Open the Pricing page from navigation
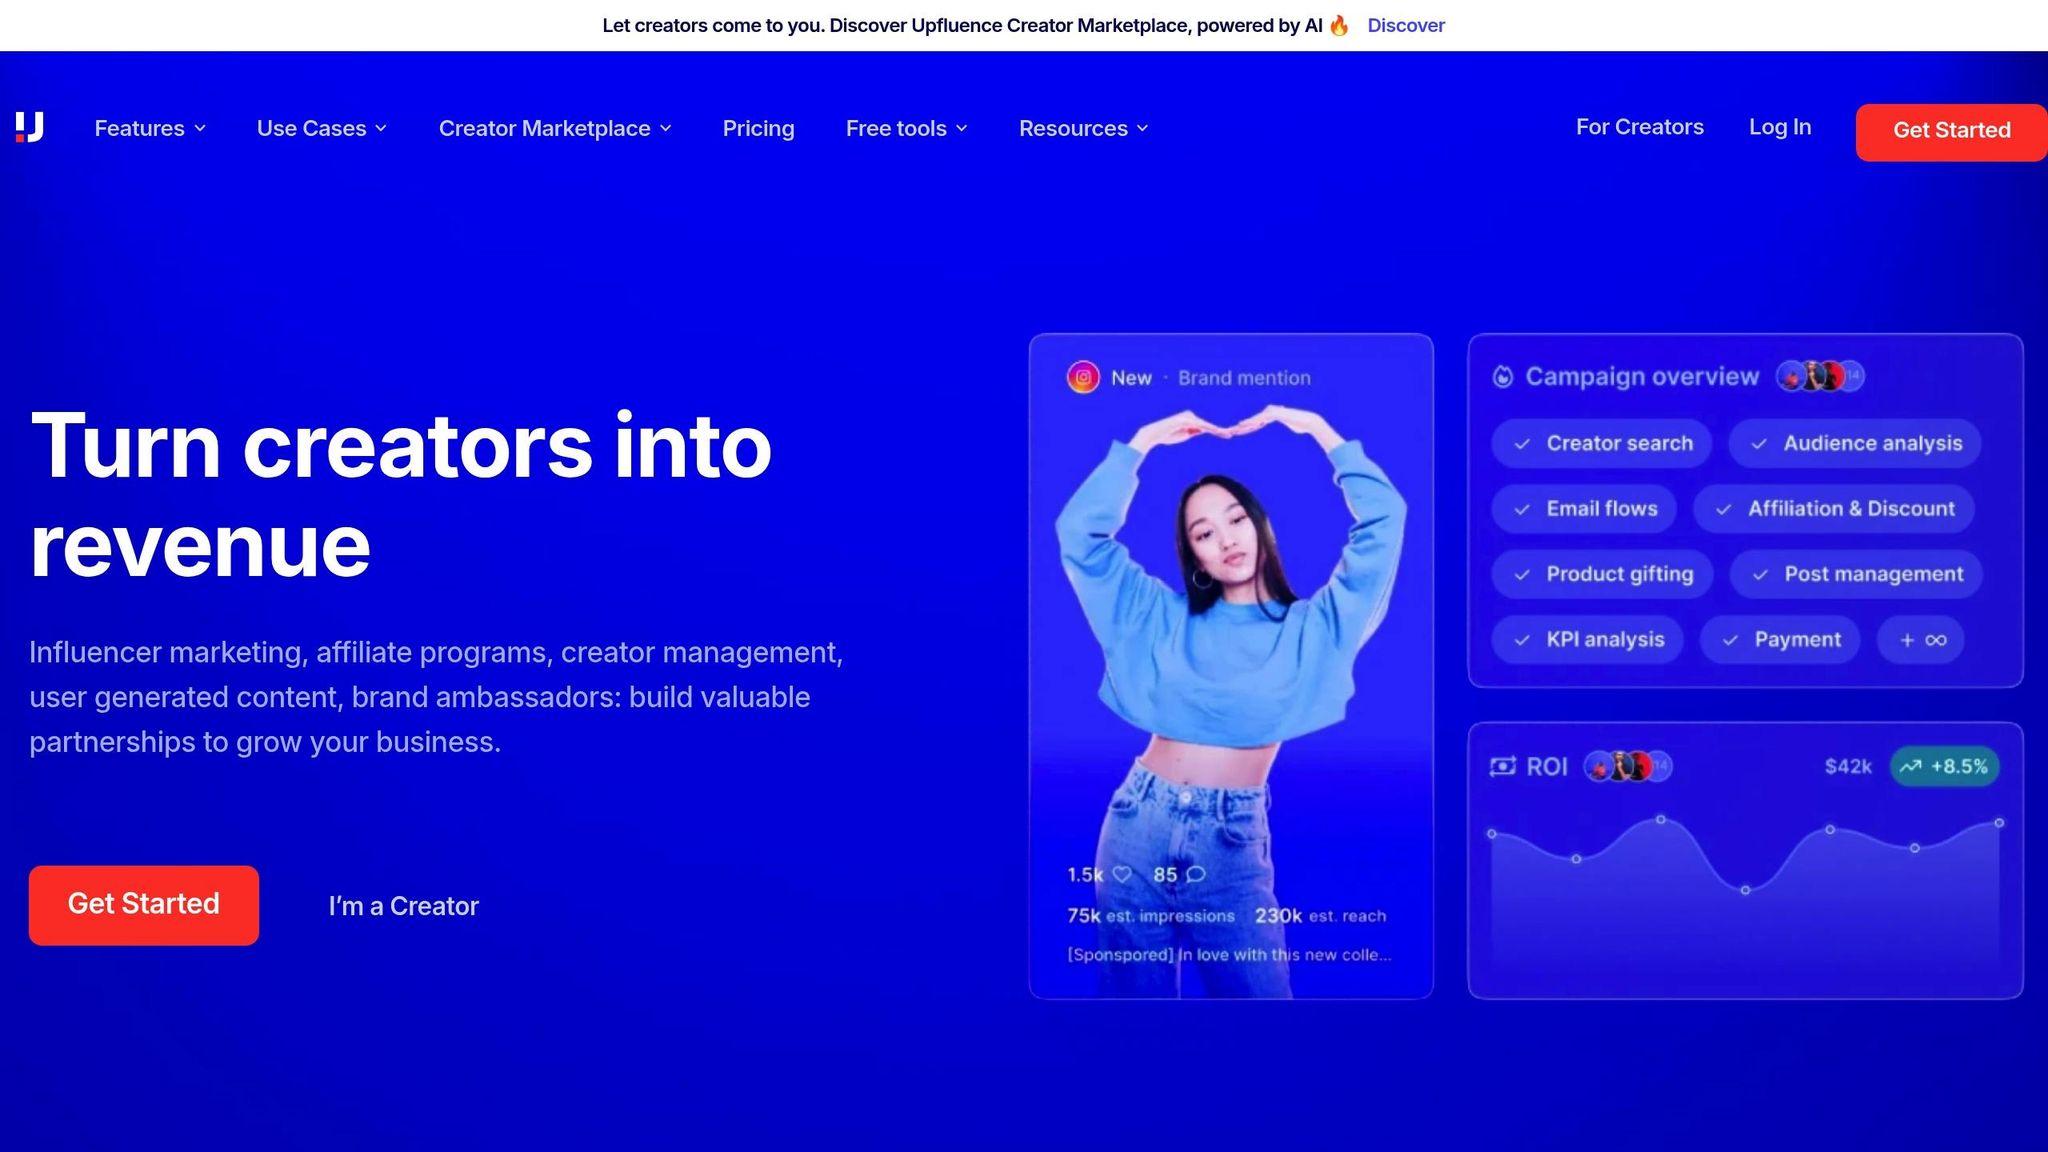 pos(758,128)
